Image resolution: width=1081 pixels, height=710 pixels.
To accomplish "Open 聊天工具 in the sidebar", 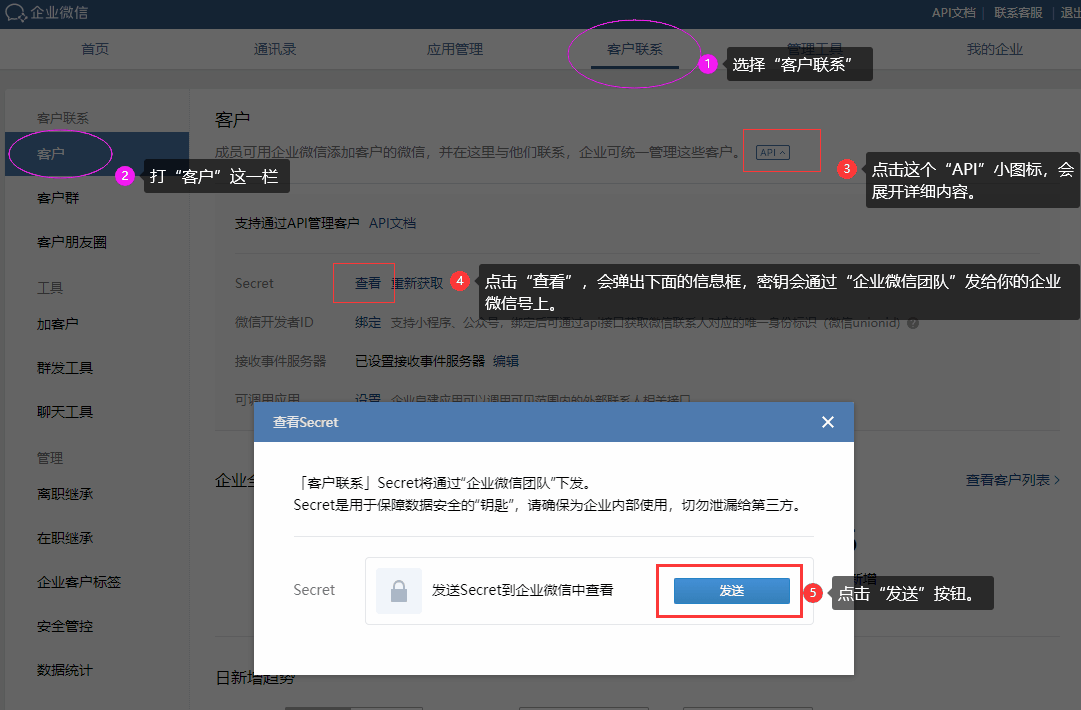I will tap(65, 412).
